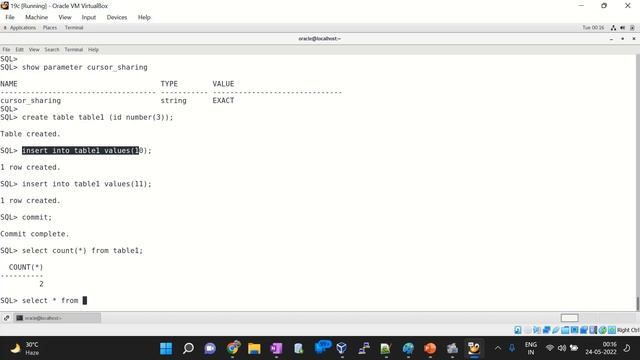Click the workspace switcher in bottom panel
Image resolution: width=640 pixels, height=360 pixels.
tap(569, 318)
